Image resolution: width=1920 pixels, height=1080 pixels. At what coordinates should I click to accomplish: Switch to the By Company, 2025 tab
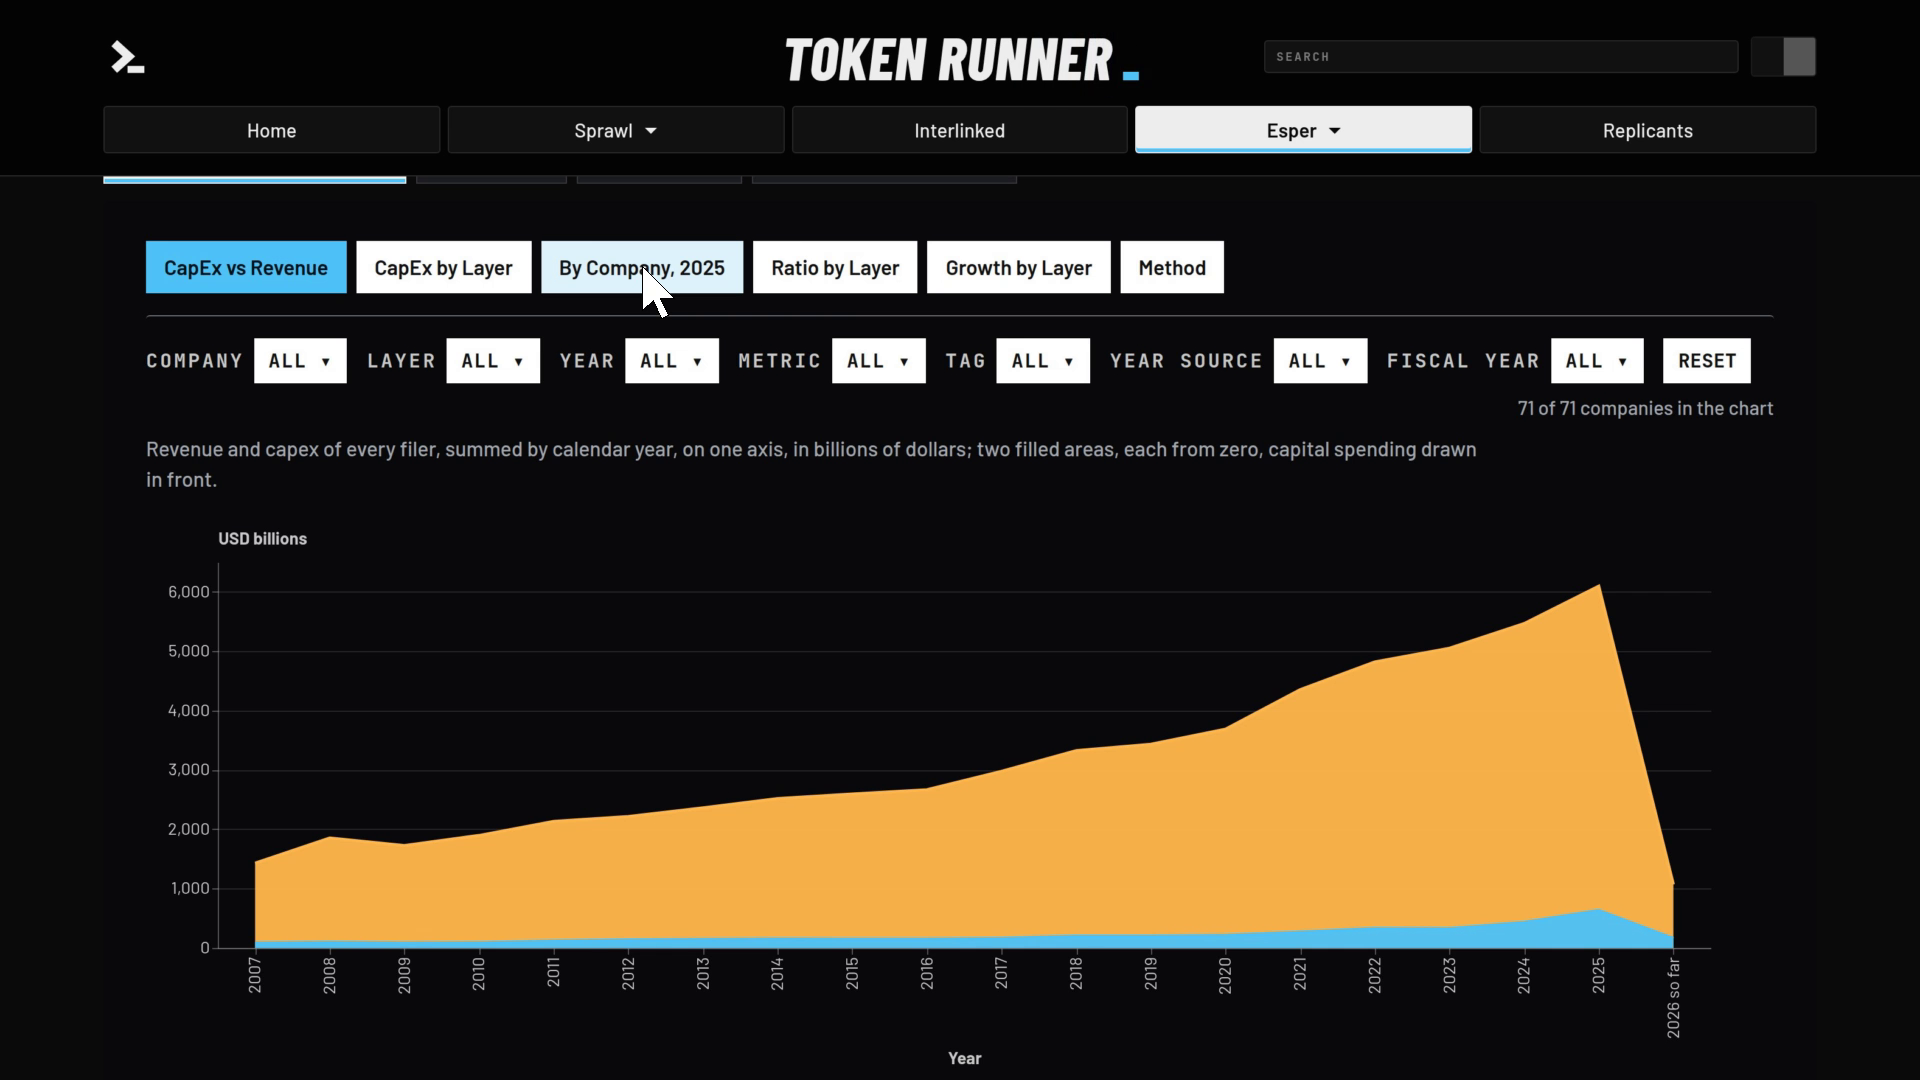click(x=642, y=267)
